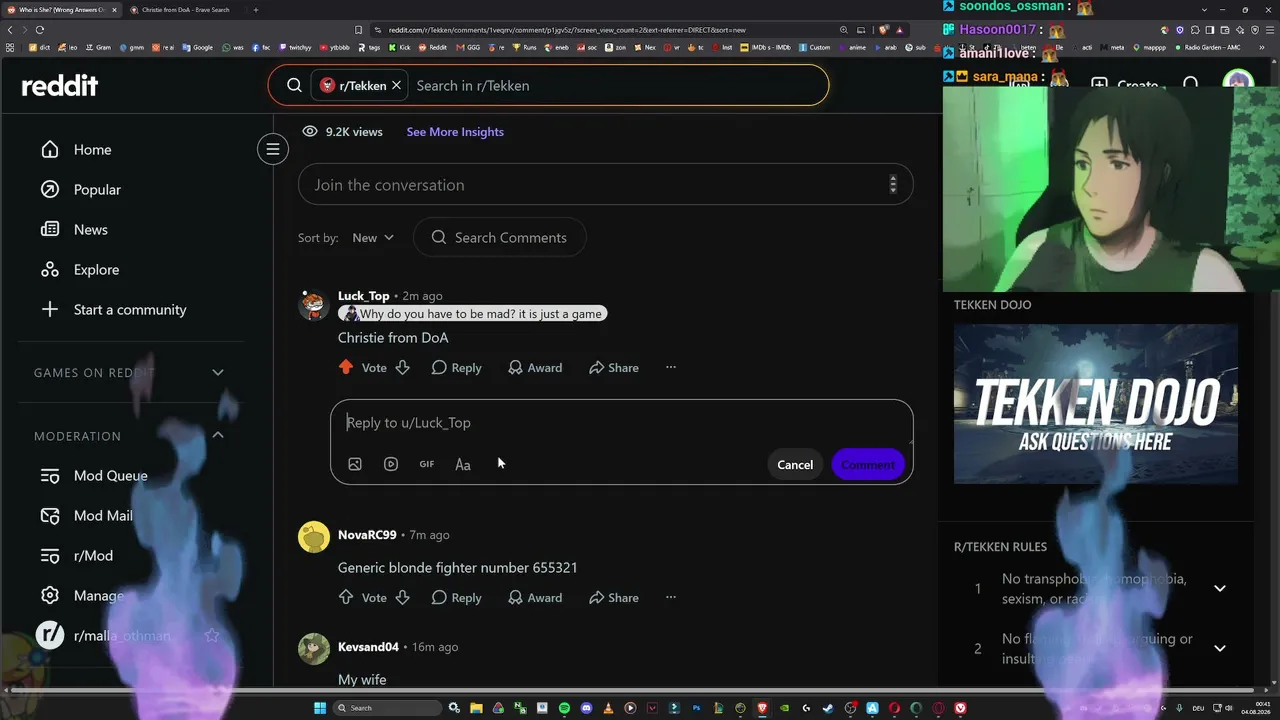The image size is (1280, 720).
Task: Open NovaRC99's profile
Action: pos(367,535)
